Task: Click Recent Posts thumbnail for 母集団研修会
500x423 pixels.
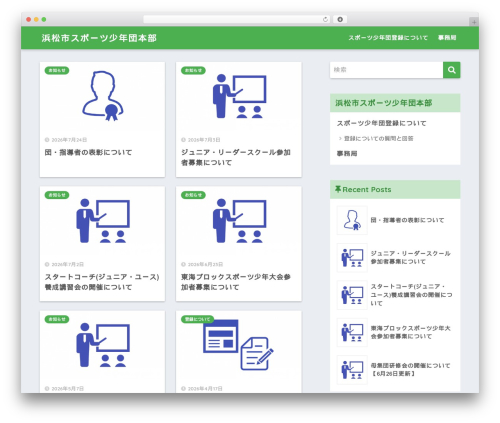Action: tap(352, 370)
